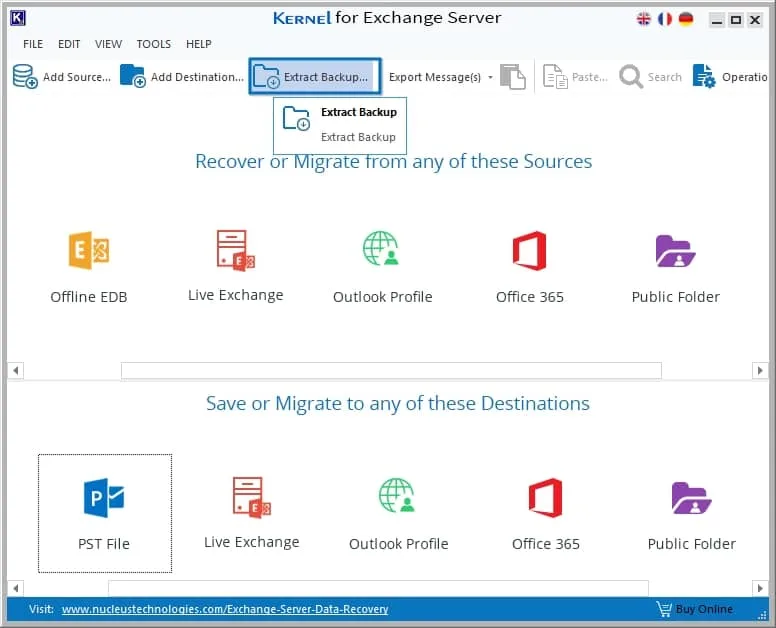The height and width of the screenshot is (628, 776).
Task: Choose Live Exchange source icon
Action: (x=236, y=266)
